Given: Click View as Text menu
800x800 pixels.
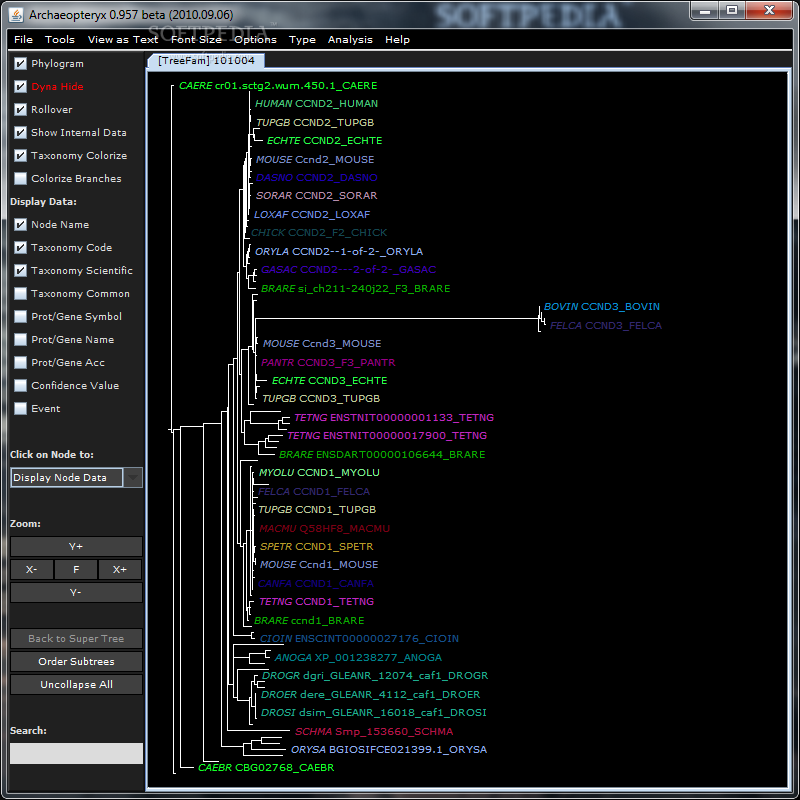Looking at the screenshot, I should coord(122,39).
